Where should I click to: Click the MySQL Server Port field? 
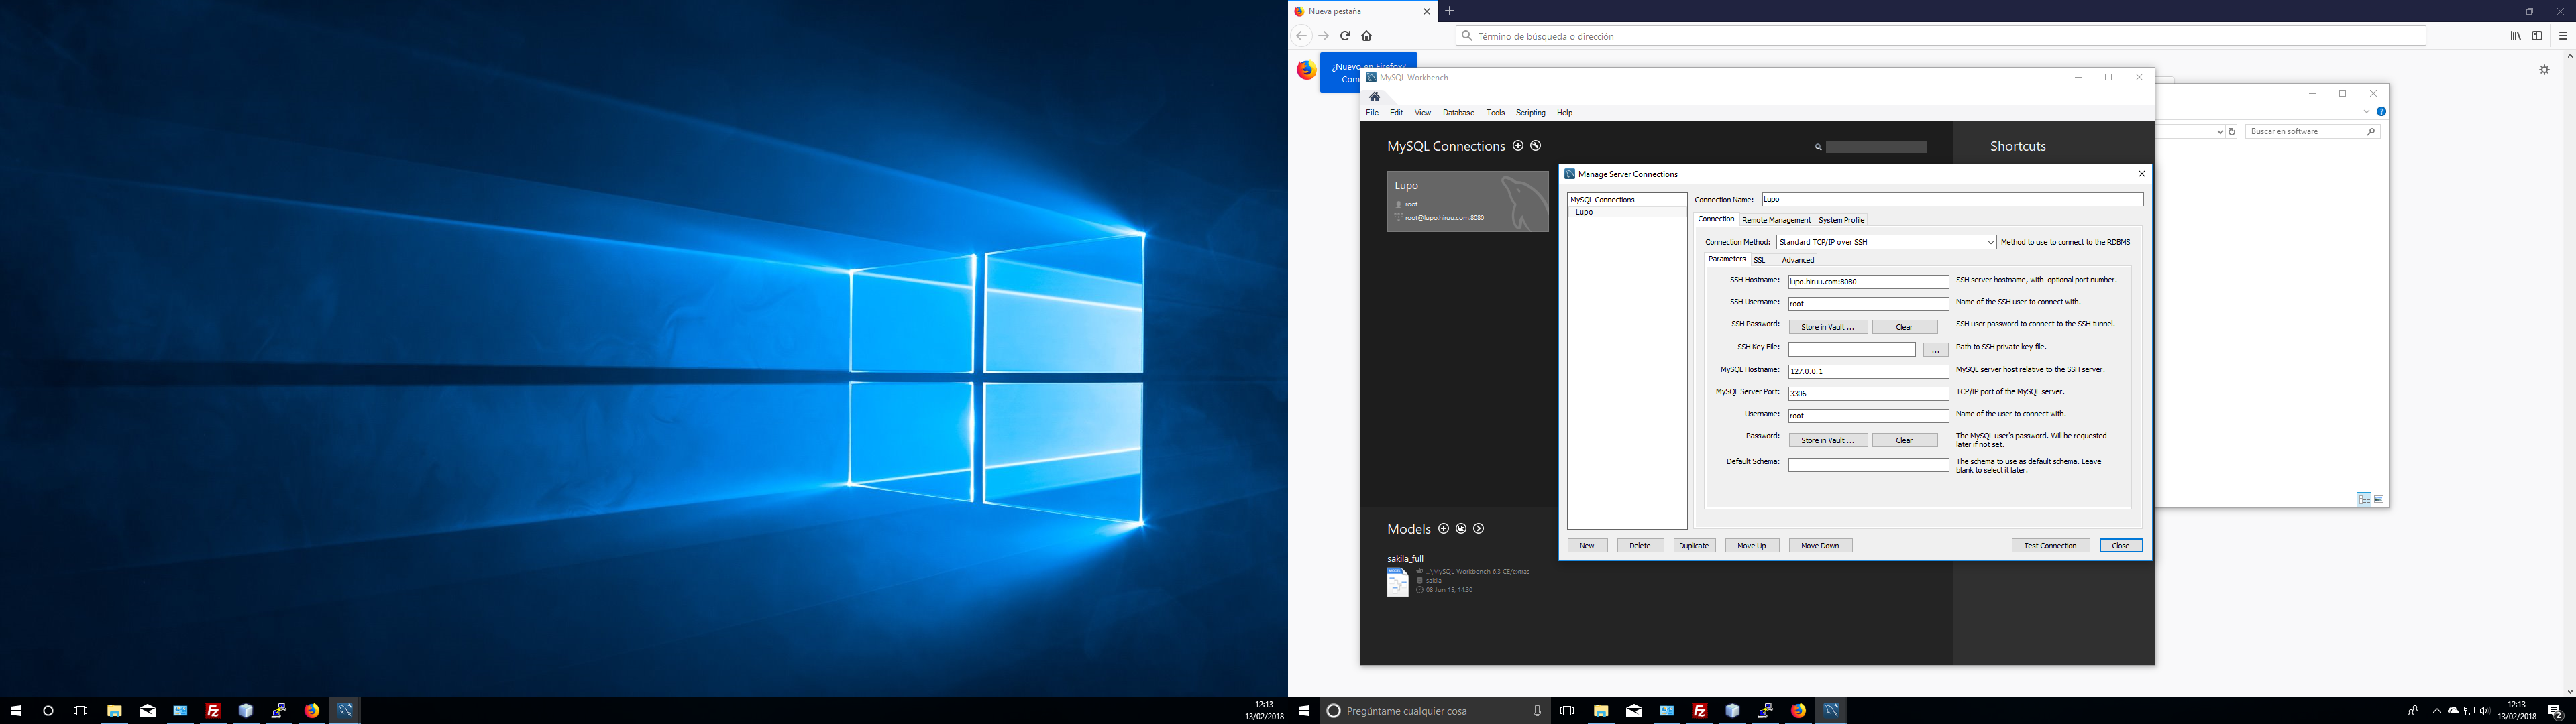point(1868,394)
